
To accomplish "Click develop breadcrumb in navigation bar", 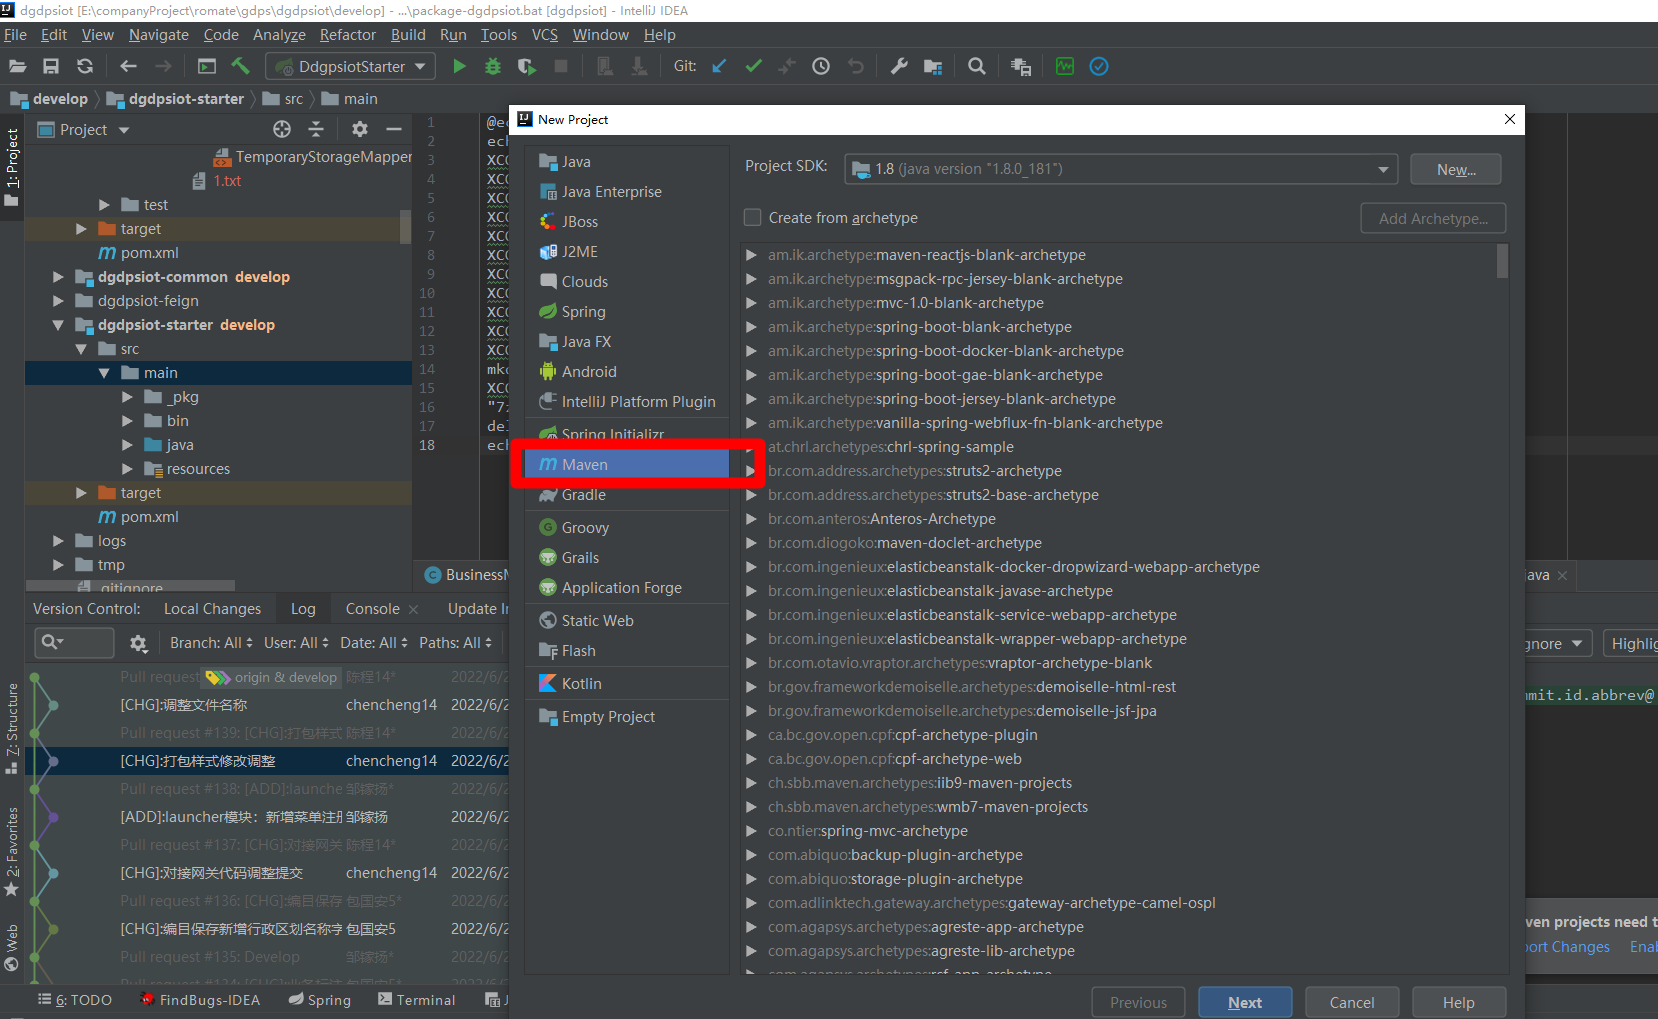I will pyautogui.click(x=59, y=99).
